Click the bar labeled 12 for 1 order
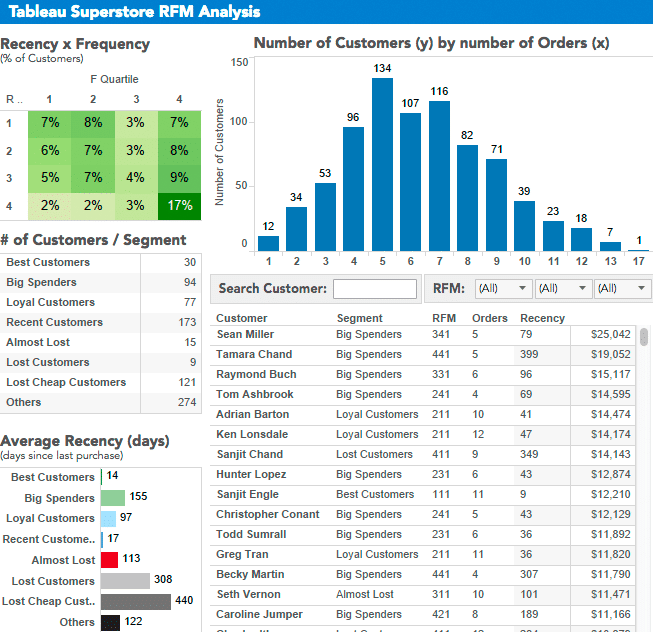 (268, 243)
